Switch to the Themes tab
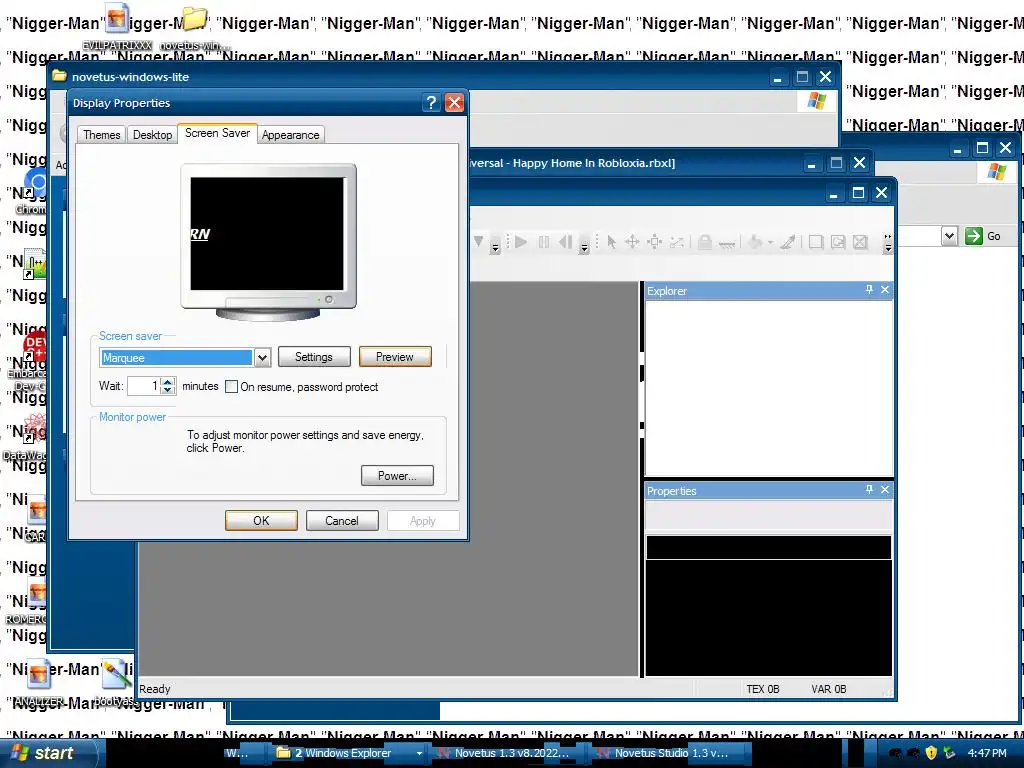Screen dimensions: 1024x768 [x=101, y=135]
